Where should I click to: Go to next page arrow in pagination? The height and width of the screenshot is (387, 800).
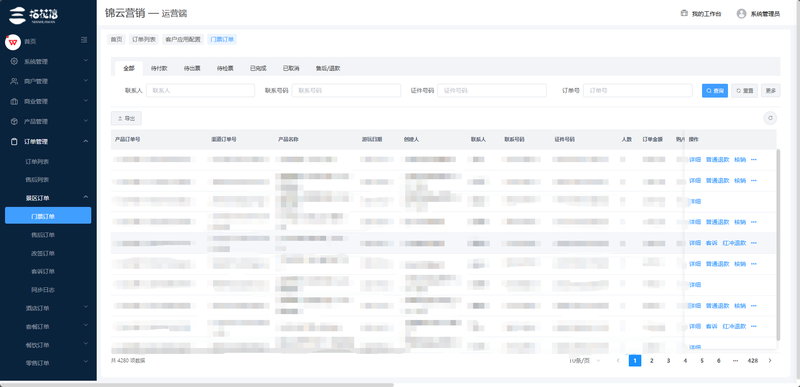click(770, 360)
